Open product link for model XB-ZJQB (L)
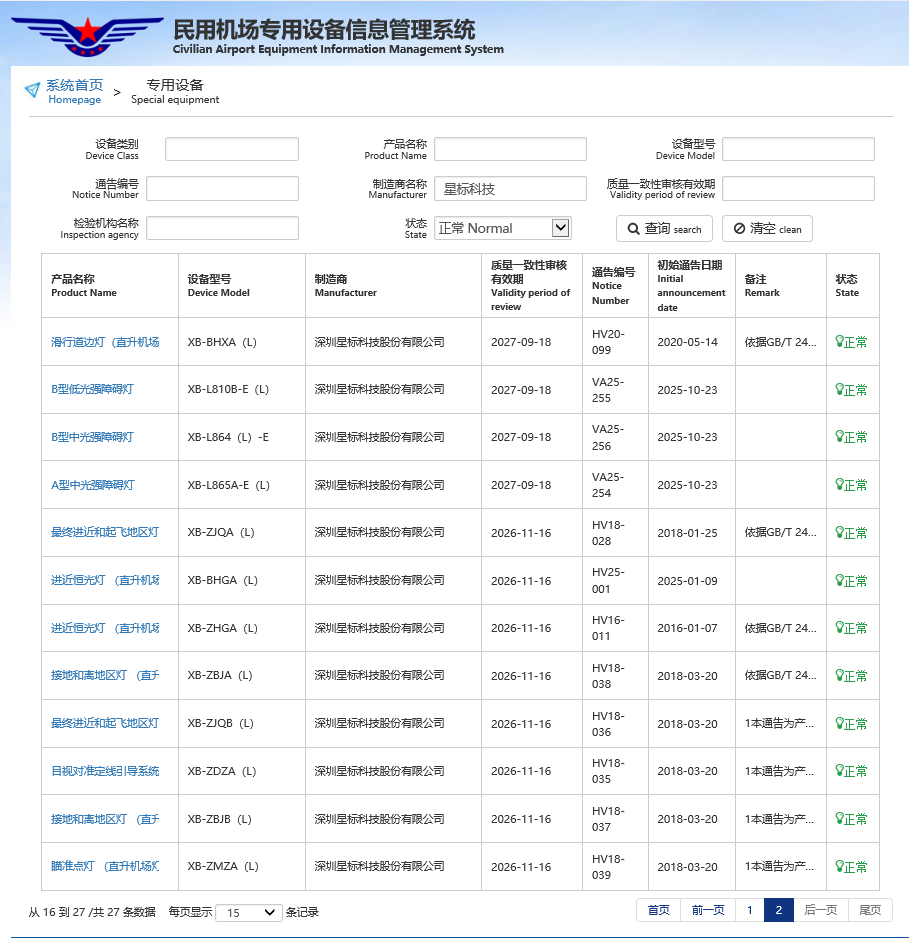The image size is (909, 938). point(105,723)
